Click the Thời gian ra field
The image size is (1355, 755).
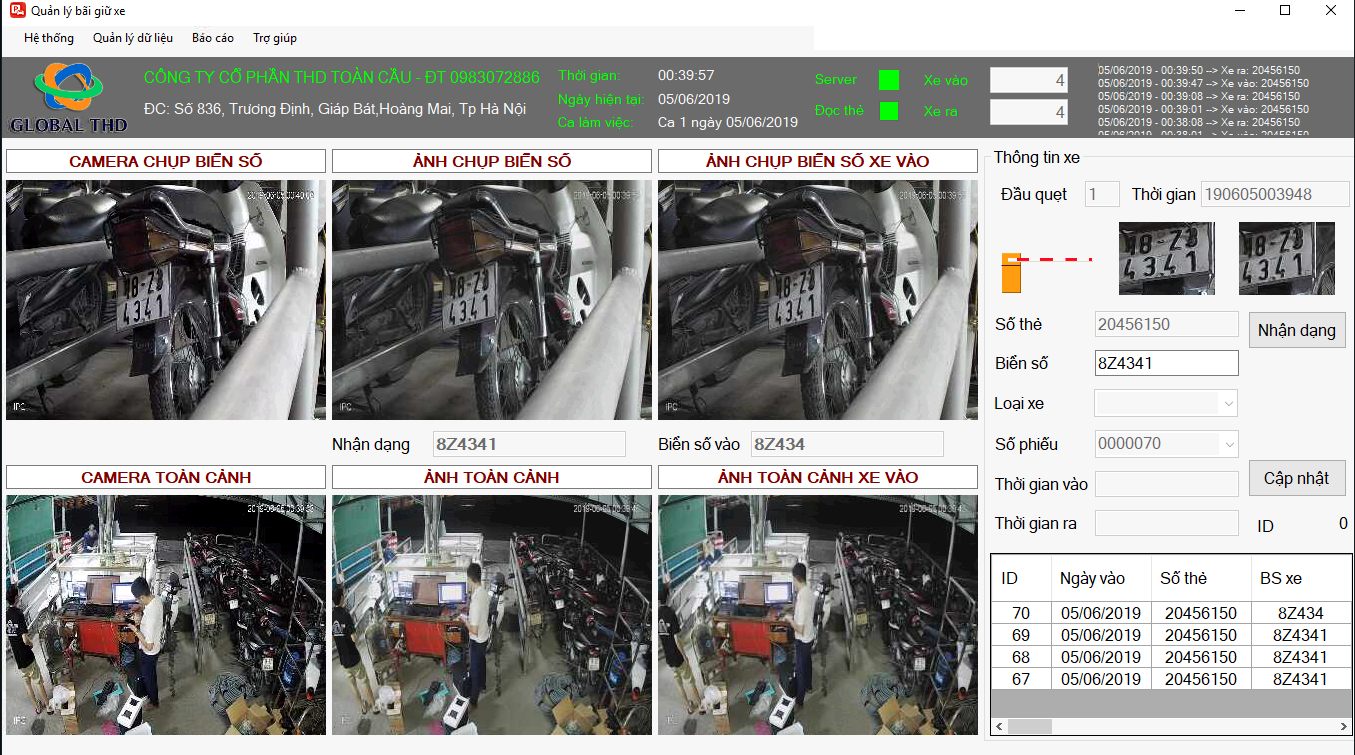(1166, 523)
